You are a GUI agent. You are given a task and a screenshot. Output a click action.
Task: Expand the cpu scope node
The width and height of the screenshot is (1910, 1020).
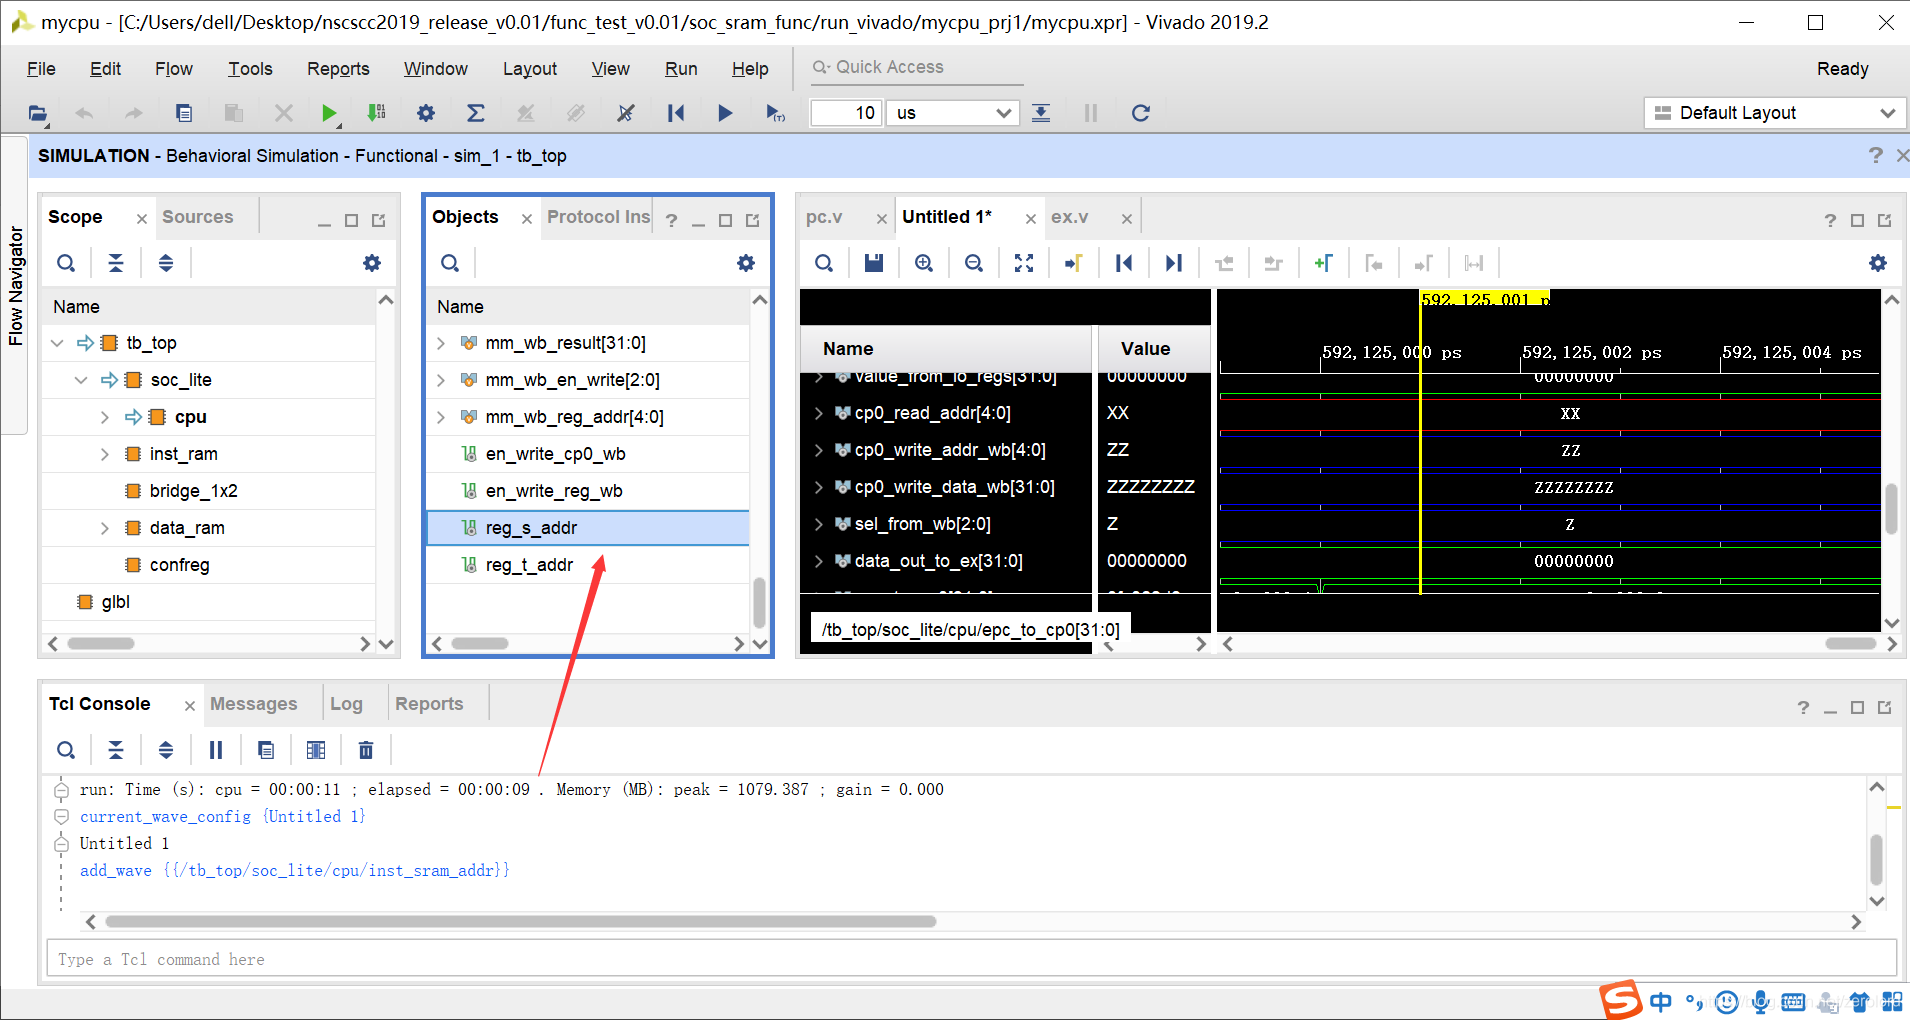[x=105, y=417]
